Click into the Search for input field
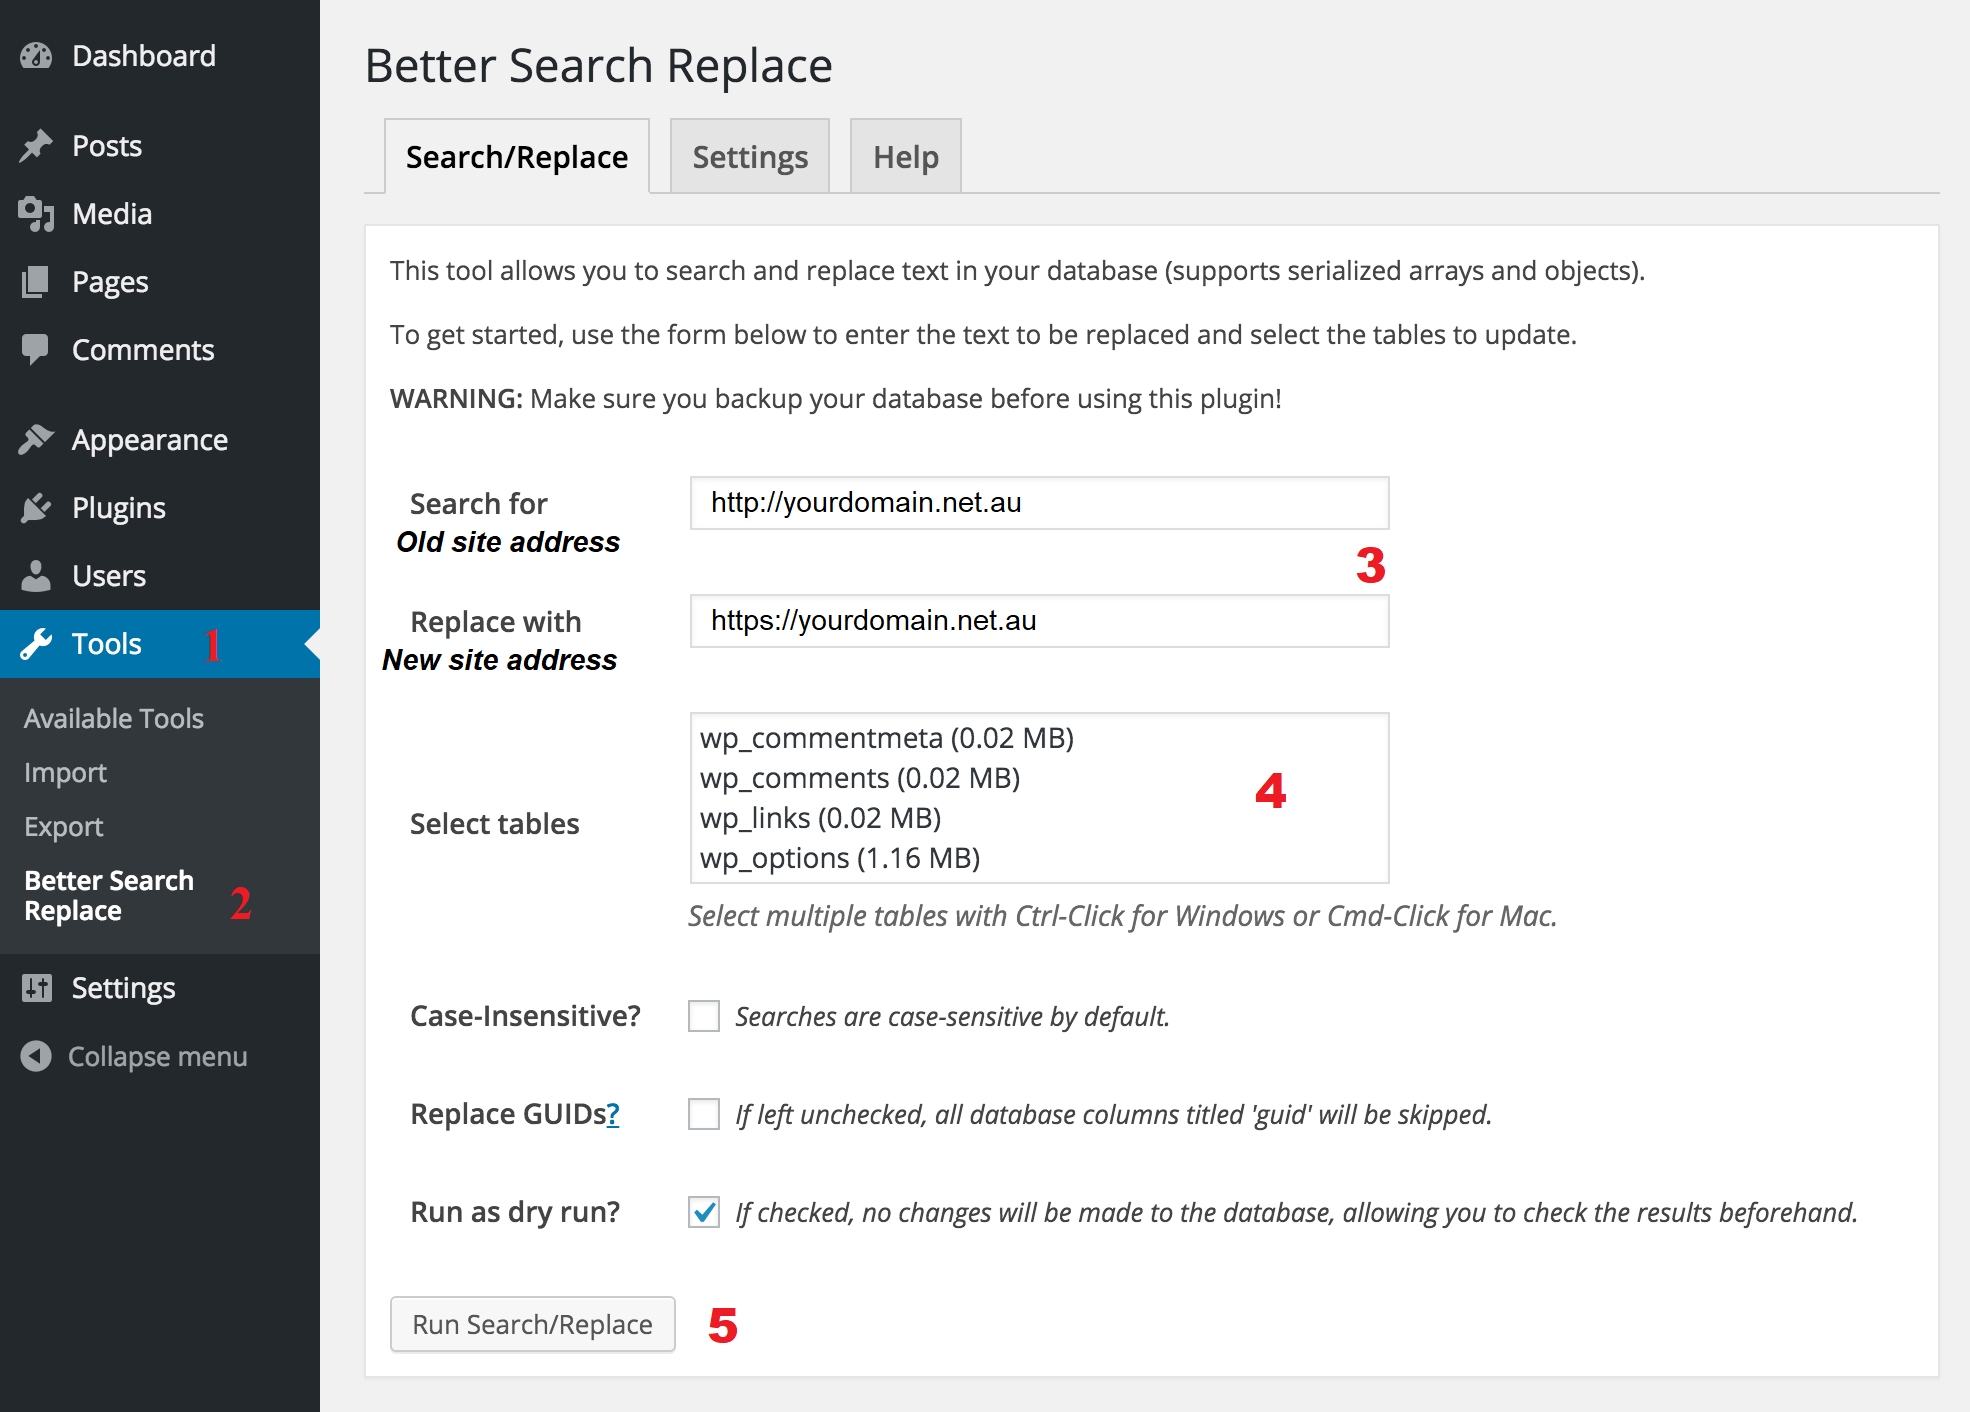The width and height of the screenshot is (1970, 1412). (1039, 503)
